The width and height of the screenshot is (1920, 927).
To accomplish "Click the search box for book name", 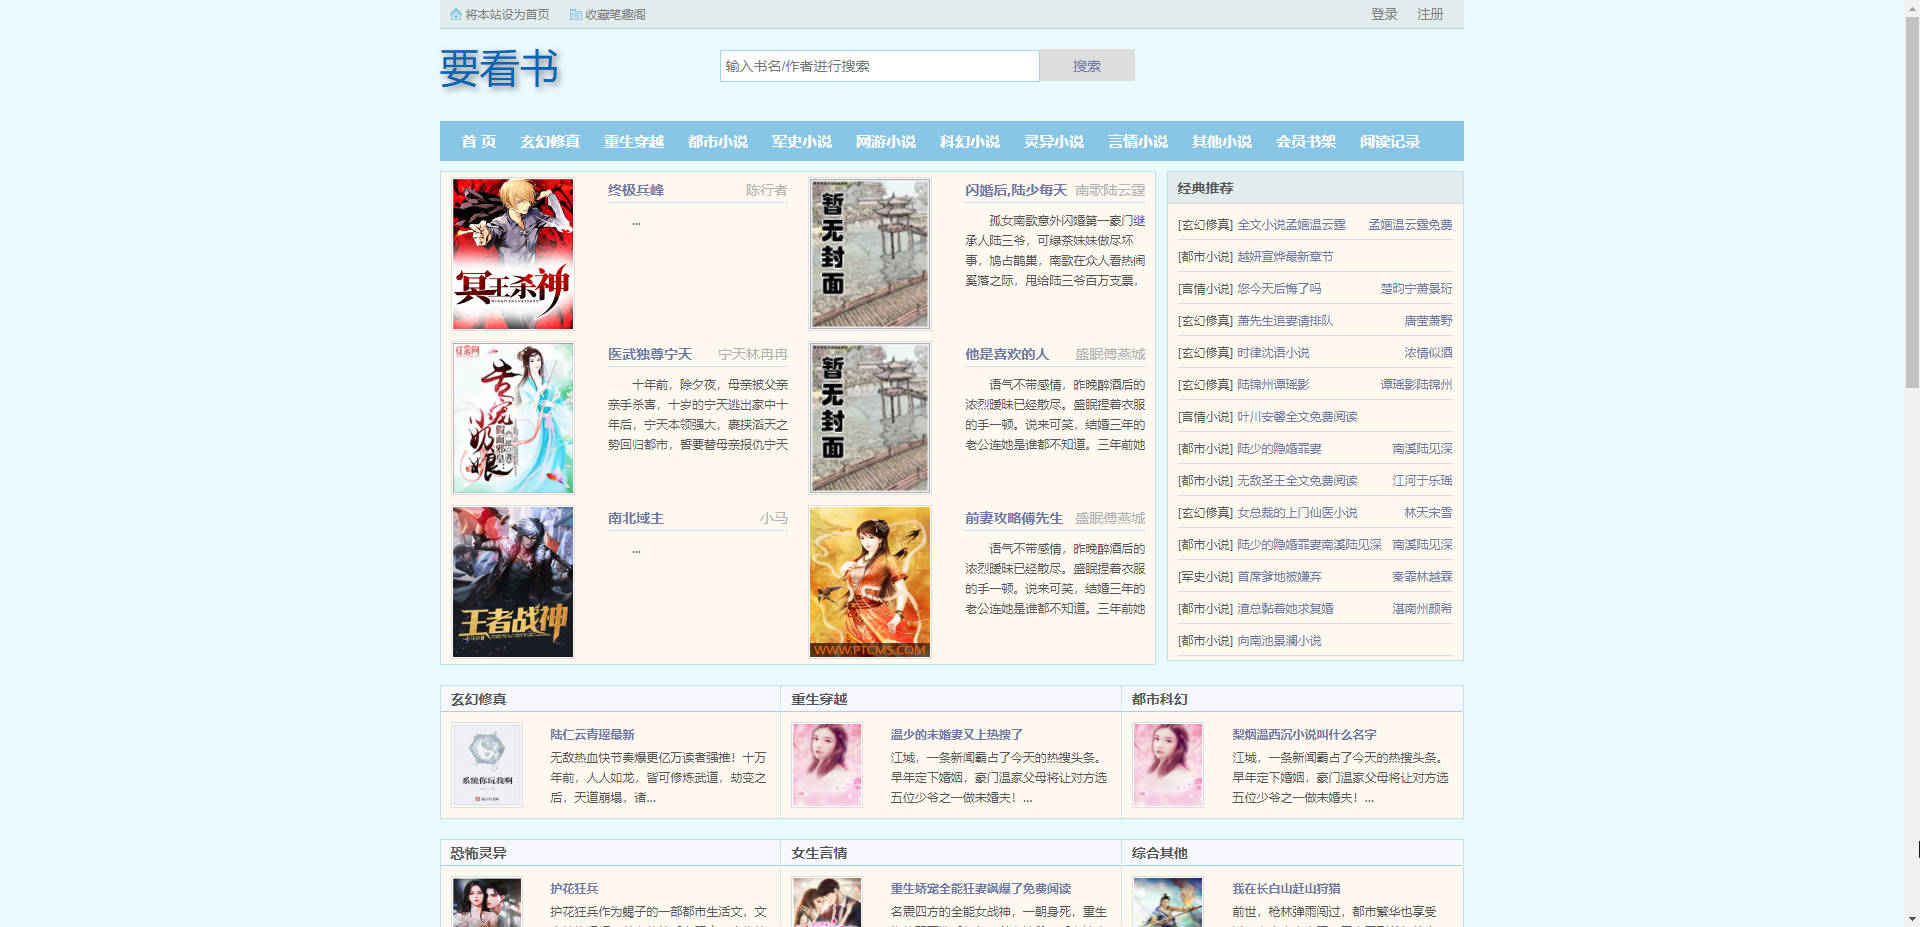I will 879,66.
